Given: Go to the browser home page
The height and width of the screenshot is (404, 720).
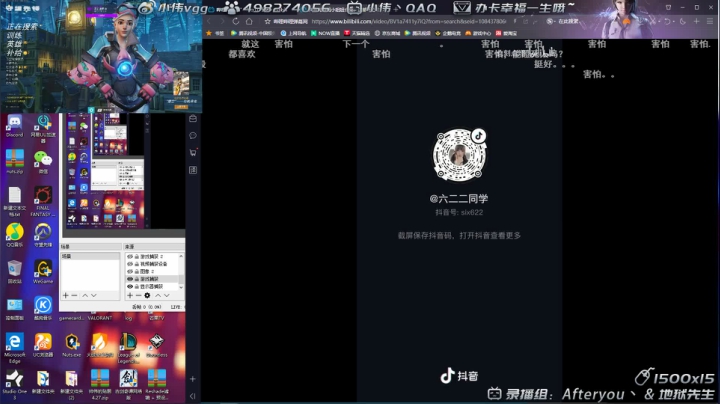Looking at the screenshot, I should [249, 22].
